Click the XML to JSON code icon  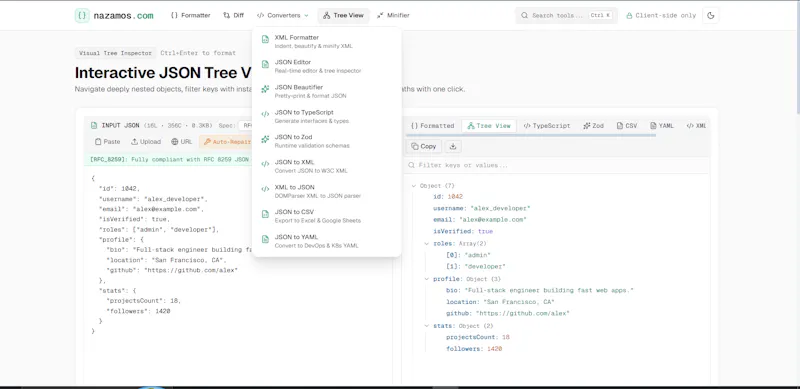265,189
